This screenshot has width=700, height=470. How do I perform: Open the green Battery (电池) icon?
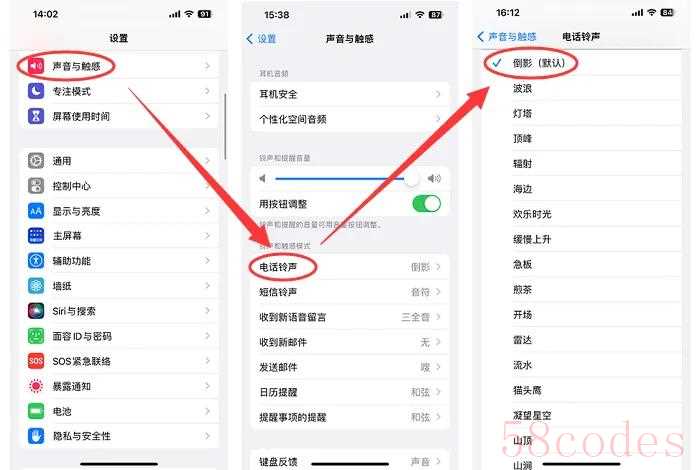[36, 411]
